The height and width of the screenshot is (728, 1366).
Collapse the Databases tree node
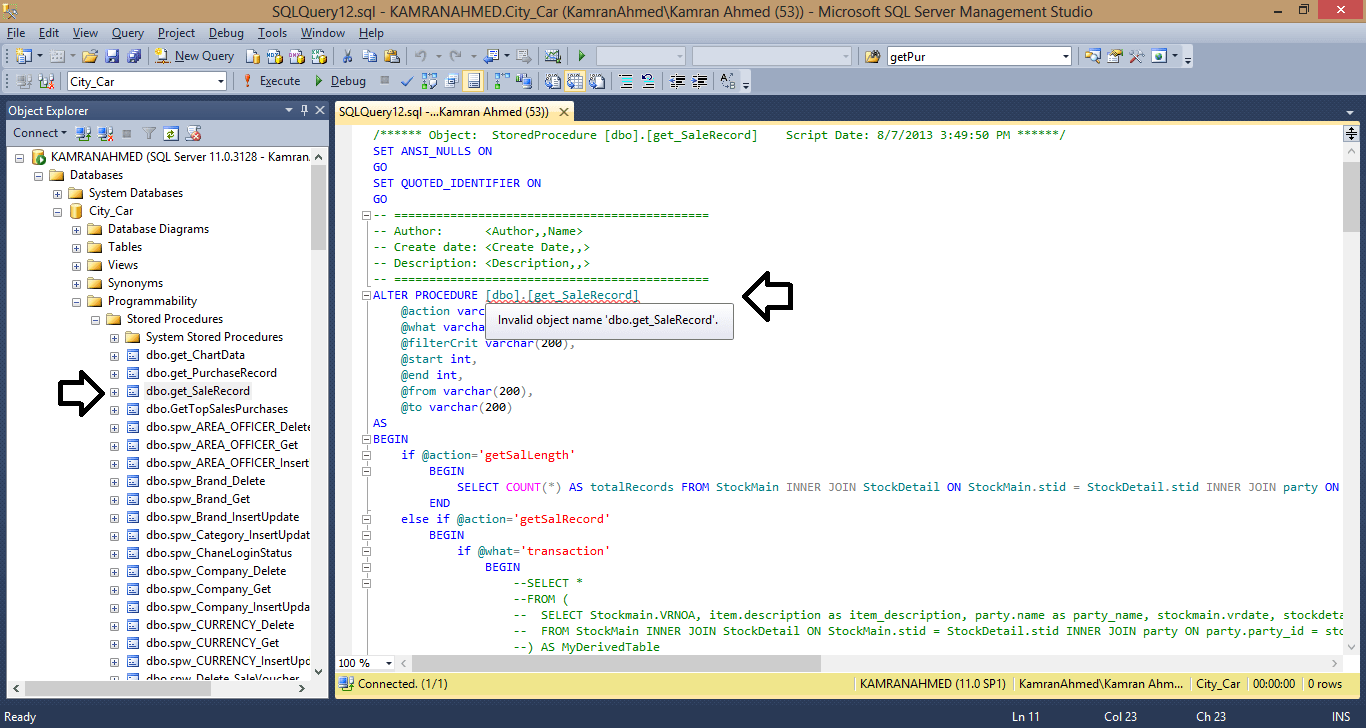click(x=39, y=175)
